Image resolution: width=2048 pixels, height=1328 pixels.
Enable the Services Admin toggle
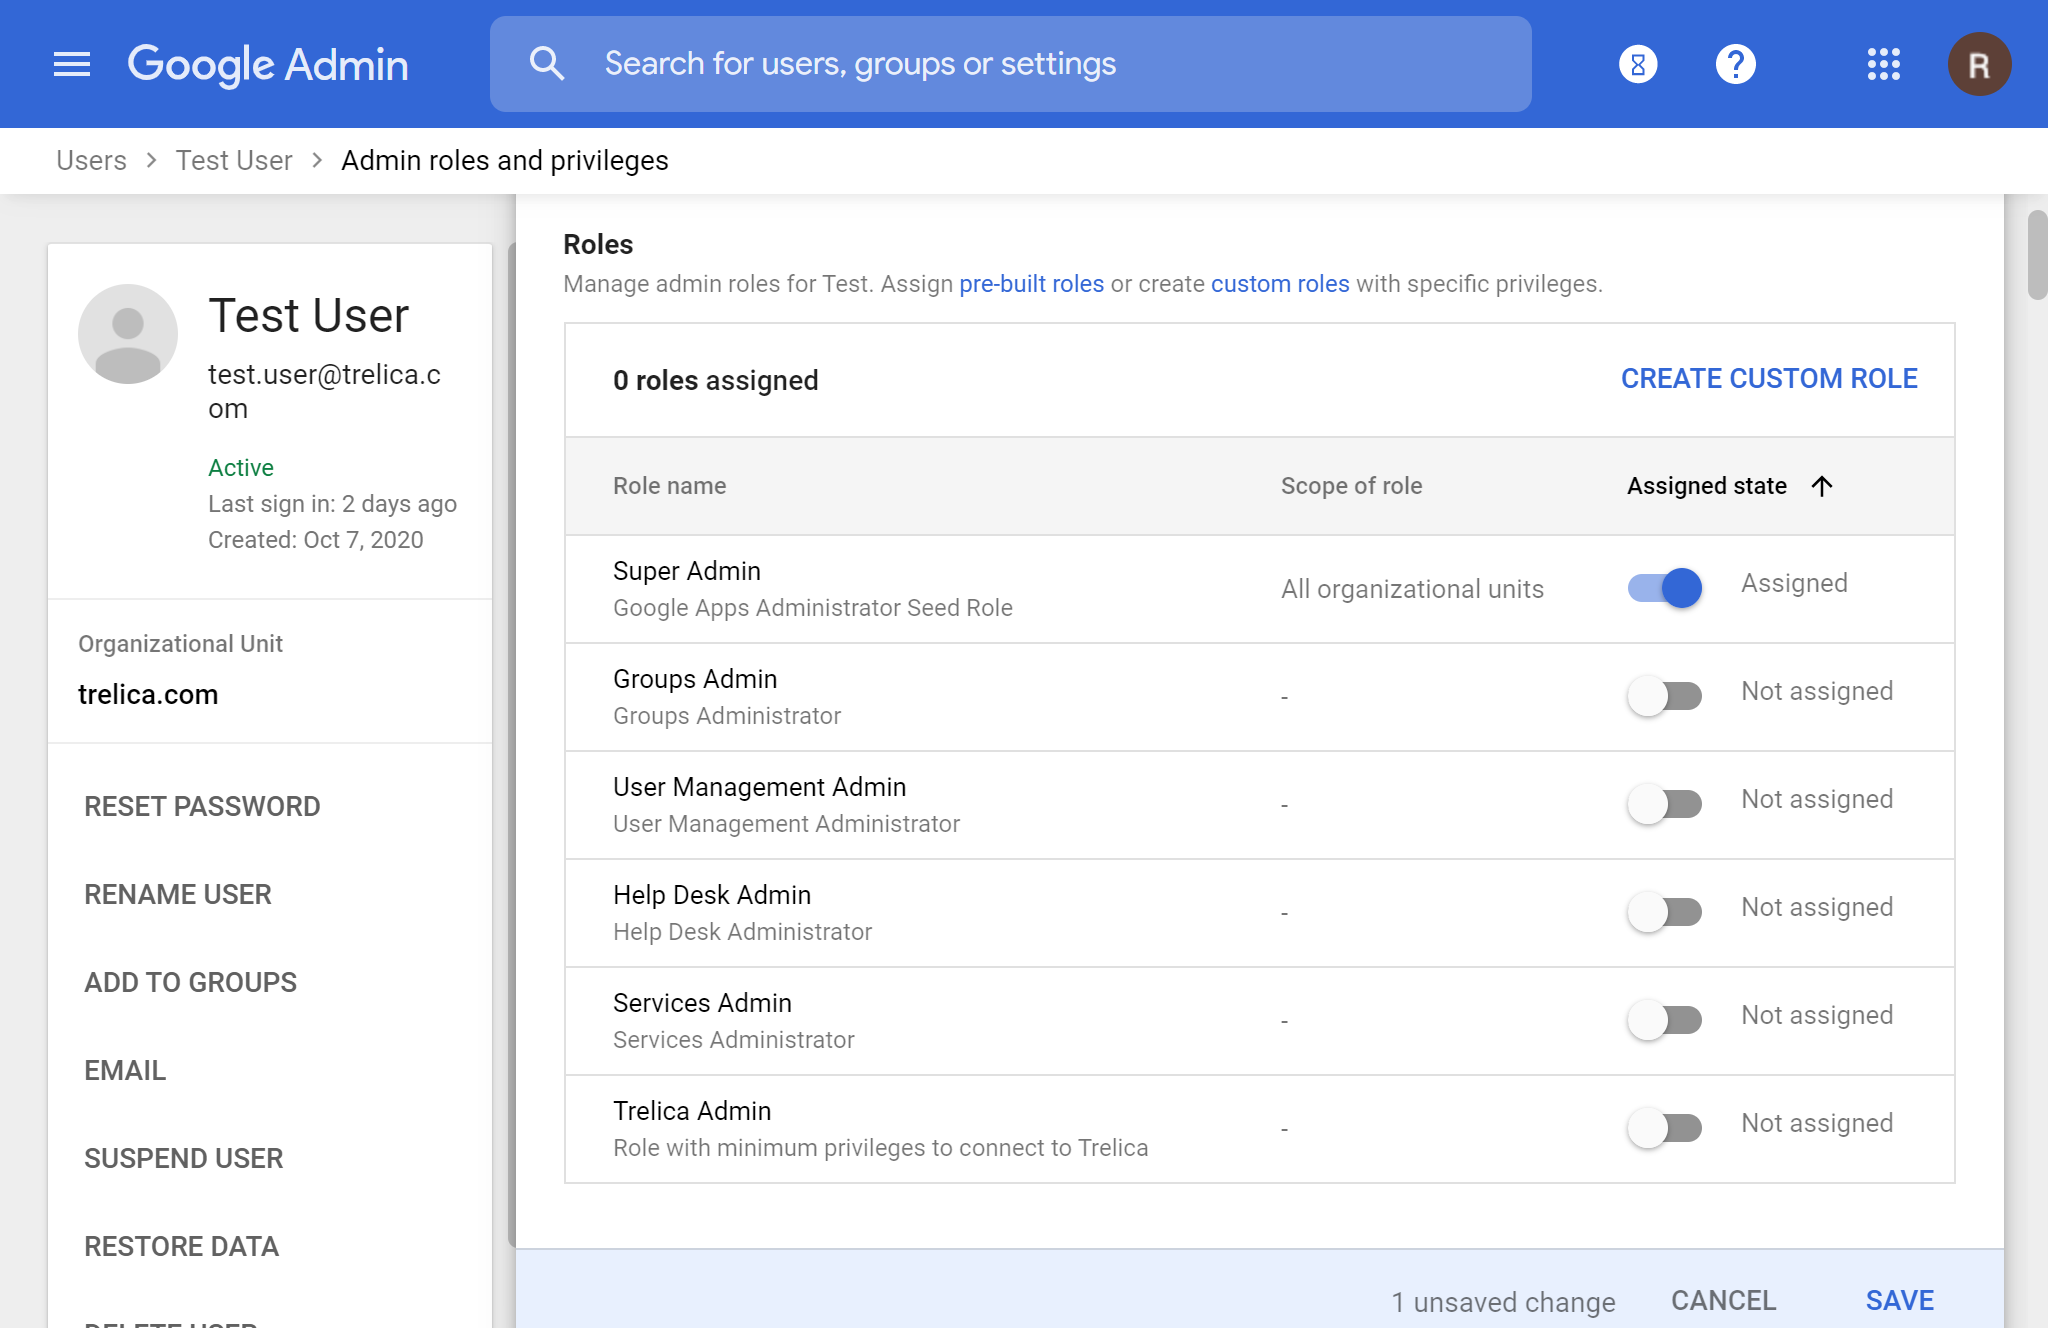point(1665,1019)
